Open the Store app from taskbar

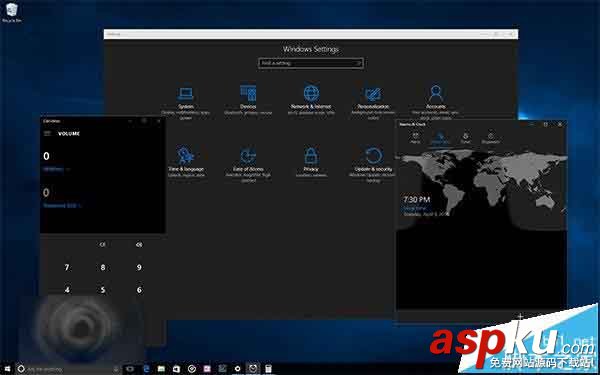[x=176, y=369]
